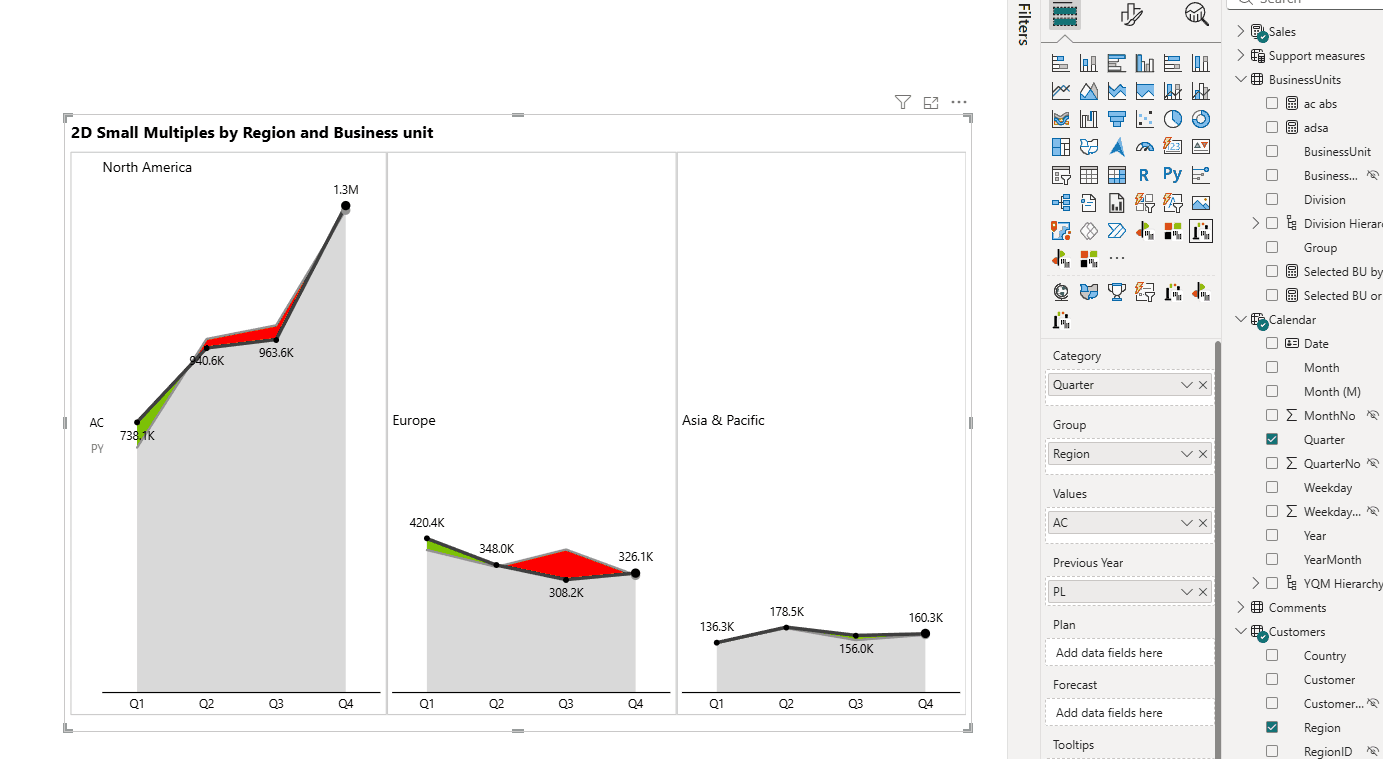
Task: Uncheck the Quarter field checkbox
Action: (1272, 439)
